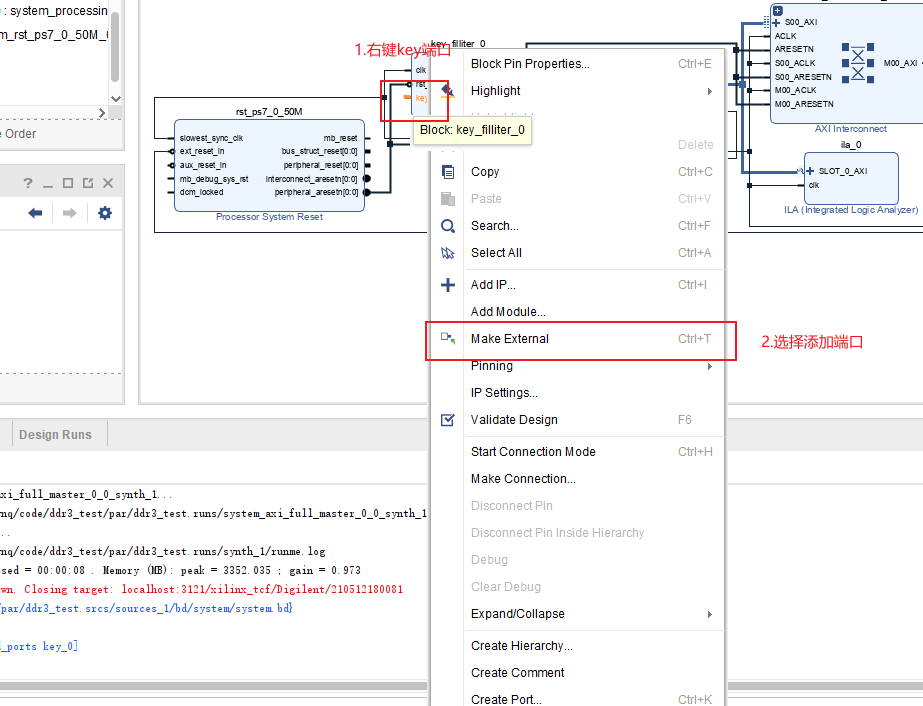Open the Highlight submenu
The image size is (923, 706).
577,91
